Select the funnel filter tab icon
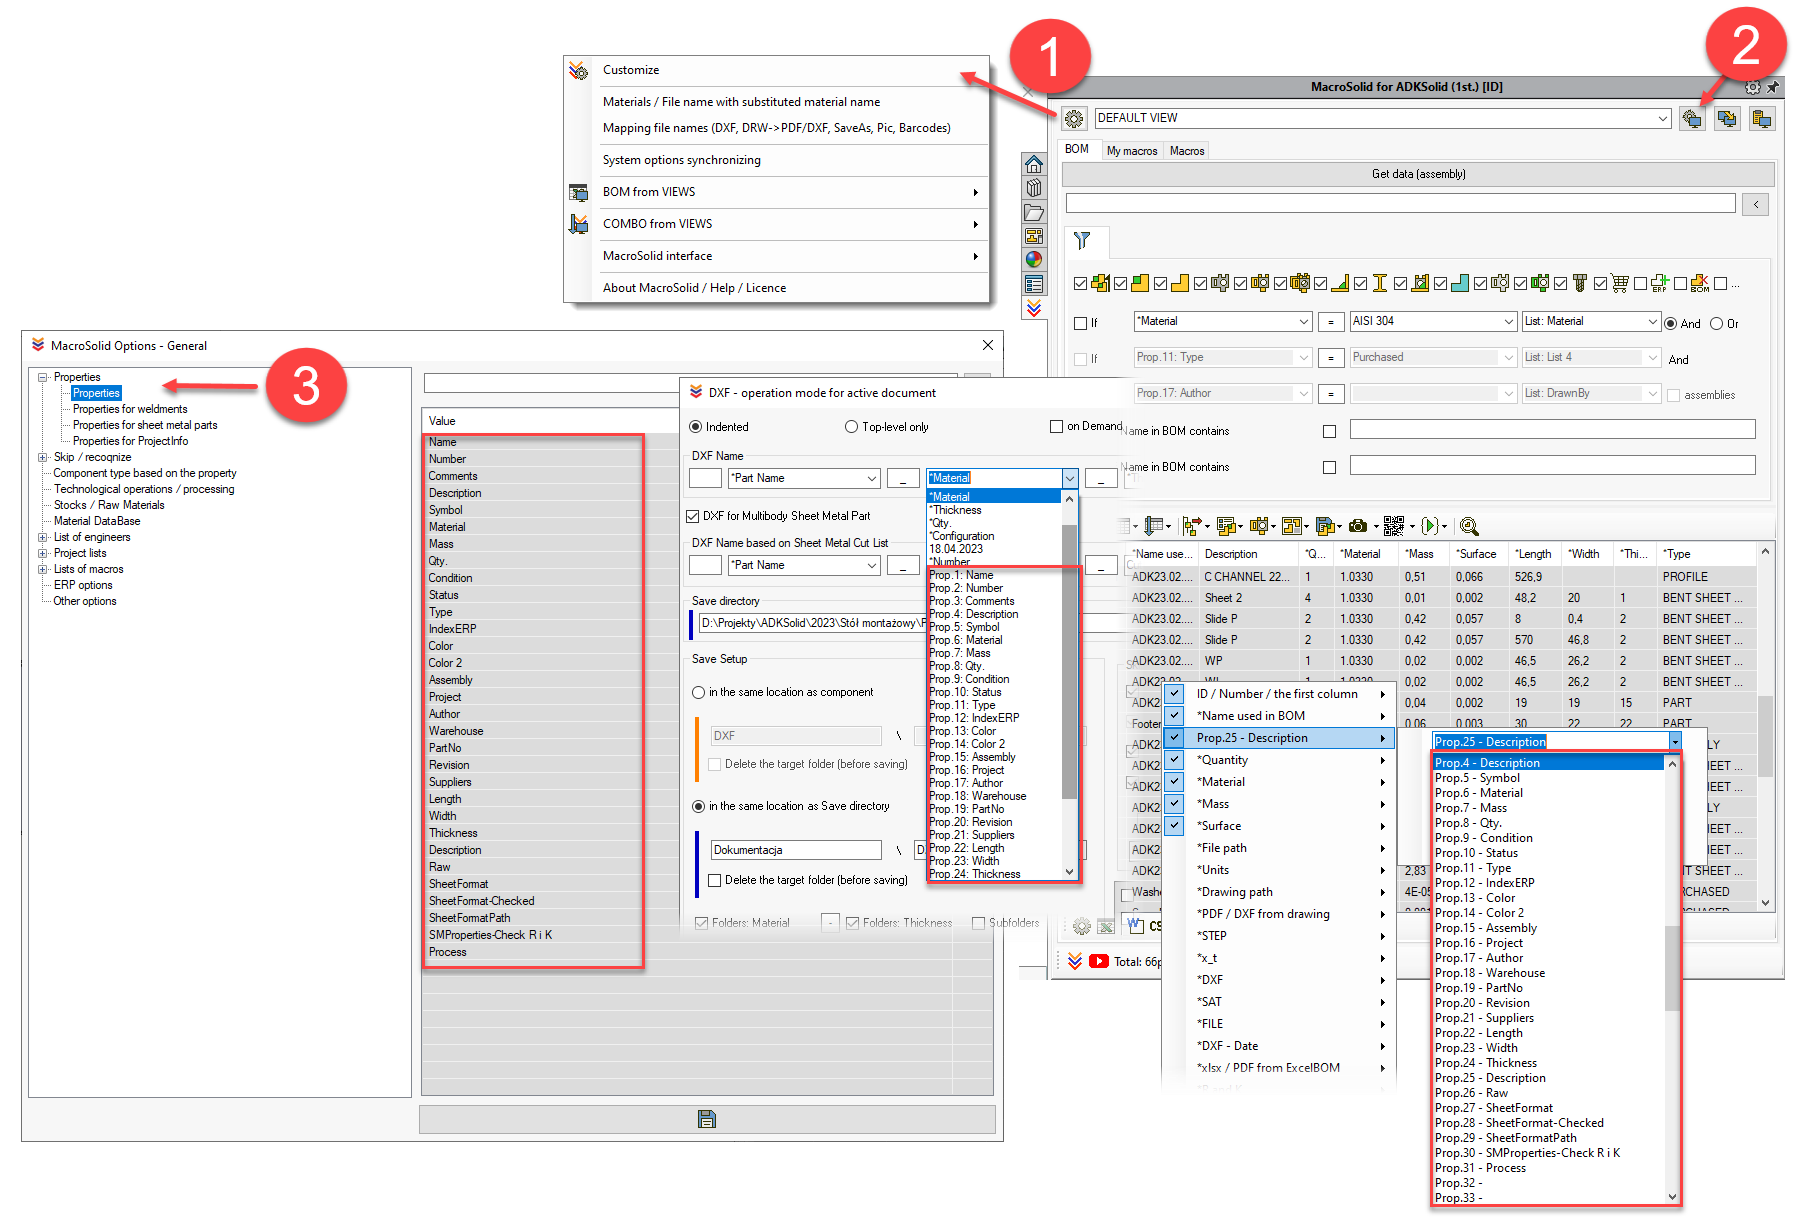The image size is (1810, 1228). (1082, 240)
